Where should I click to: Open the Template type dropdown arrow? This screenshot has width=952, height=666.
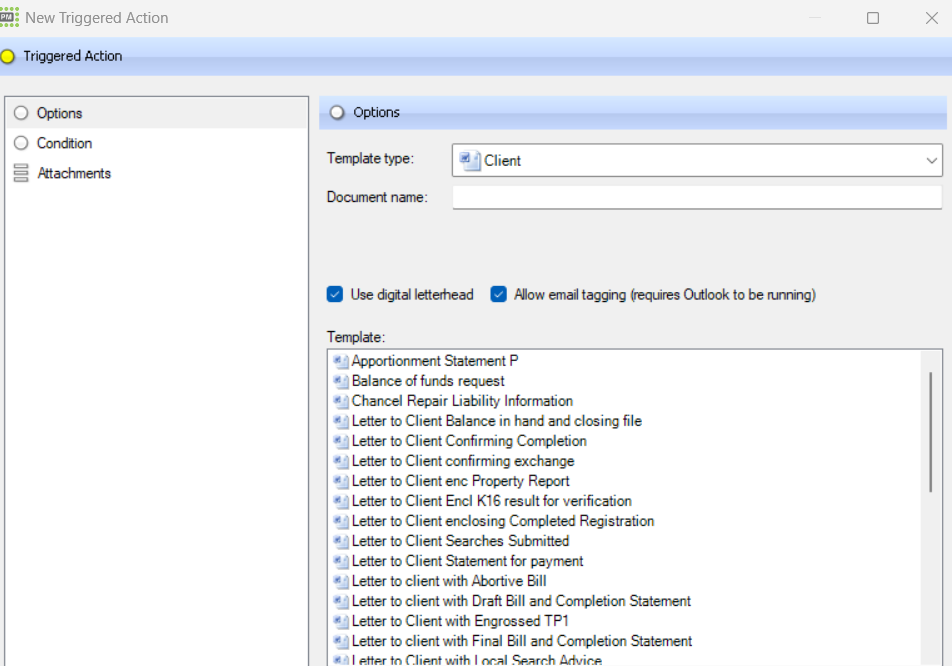click(931, 160)
